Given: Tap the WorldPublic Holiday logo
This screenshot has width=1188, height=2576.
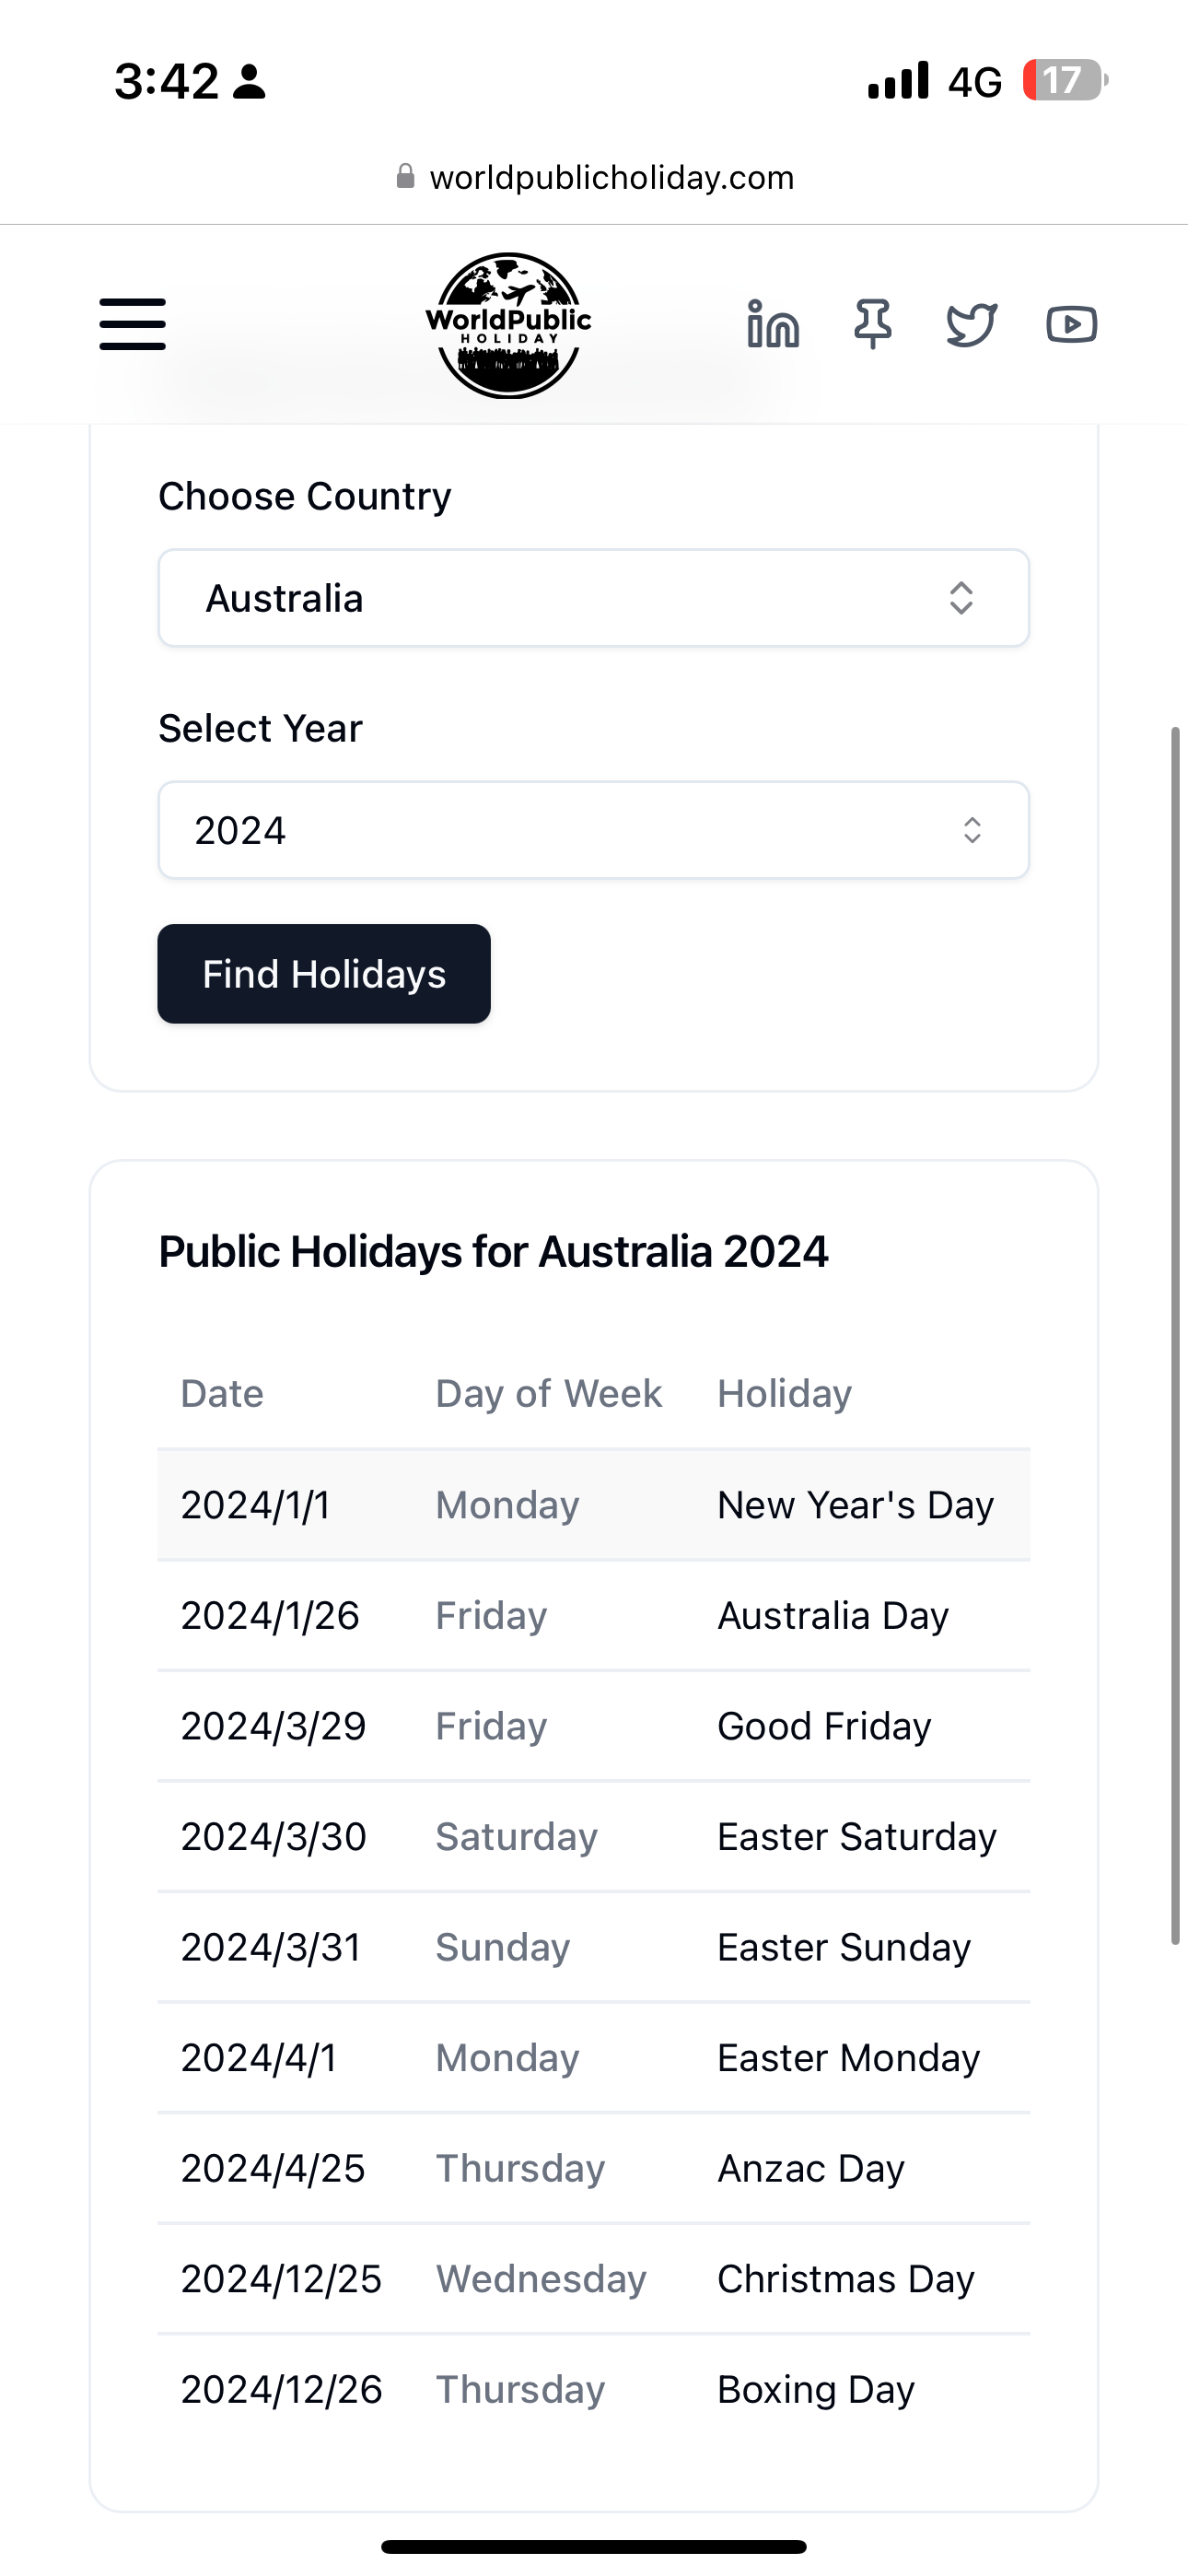Looking at the screenshot, I should click(508, 325).
